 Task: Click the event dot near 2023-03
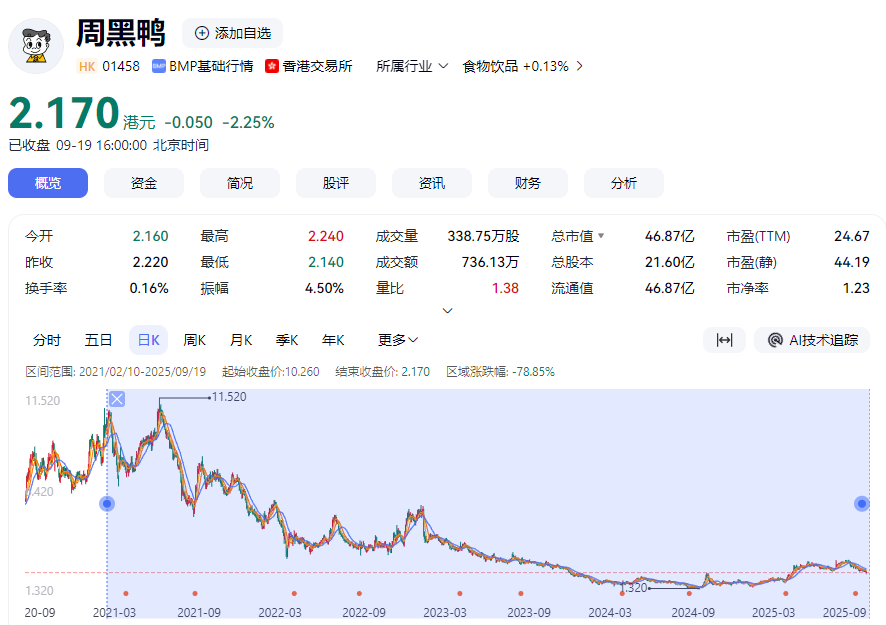tap(460, 593)
